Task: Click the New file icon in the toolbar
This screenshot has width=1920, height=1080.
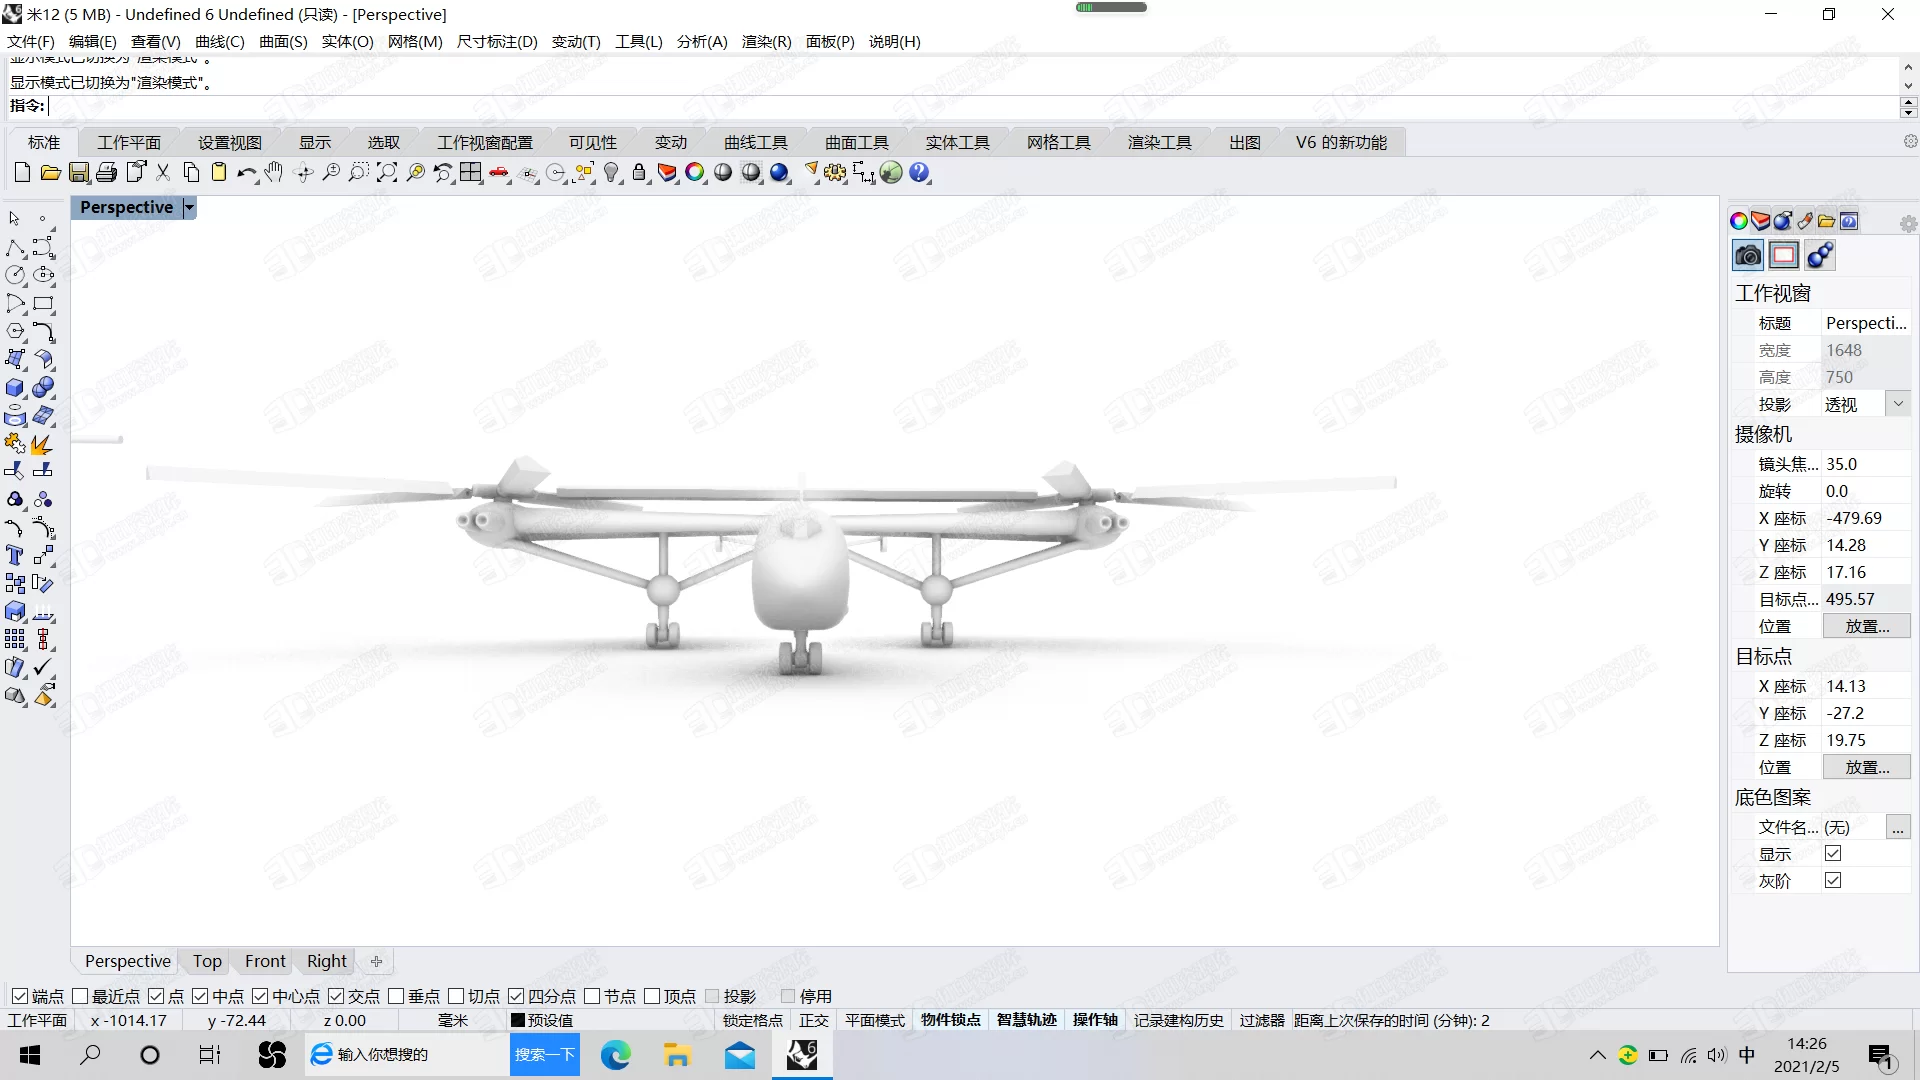Action: (x=22, y=173)
